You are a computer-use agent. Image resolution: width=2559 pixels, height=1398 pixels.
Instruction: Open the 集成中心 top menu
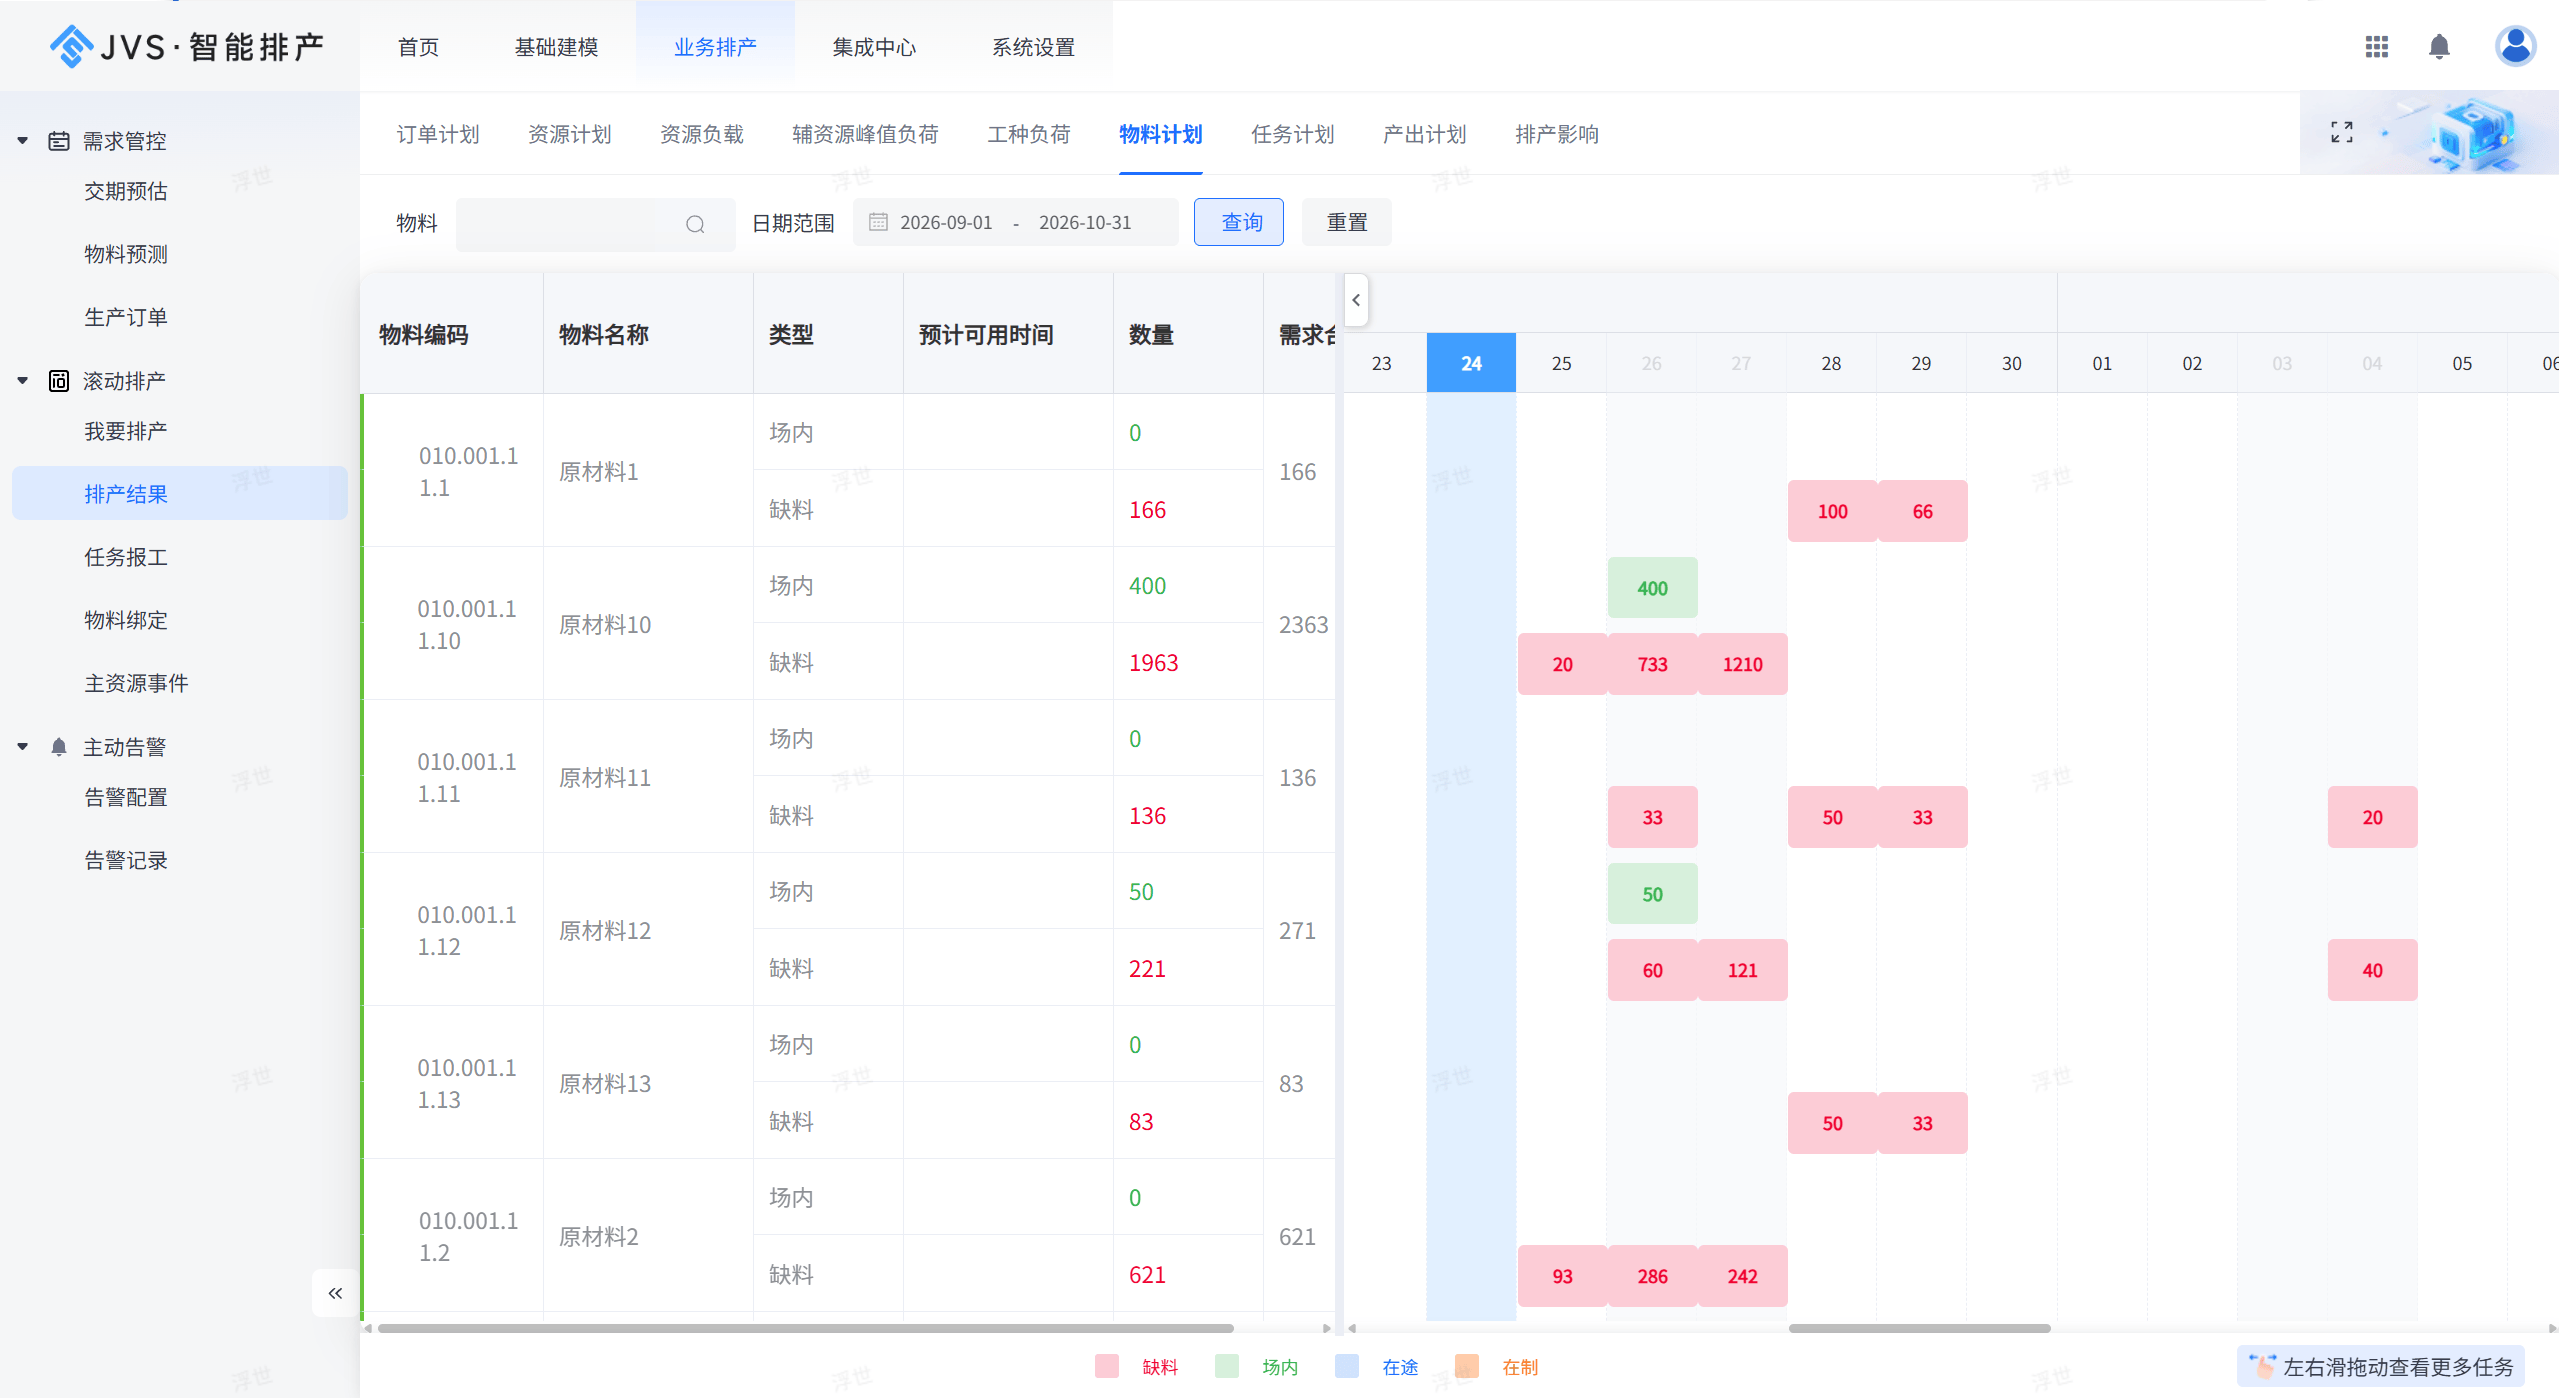(874, 47)
